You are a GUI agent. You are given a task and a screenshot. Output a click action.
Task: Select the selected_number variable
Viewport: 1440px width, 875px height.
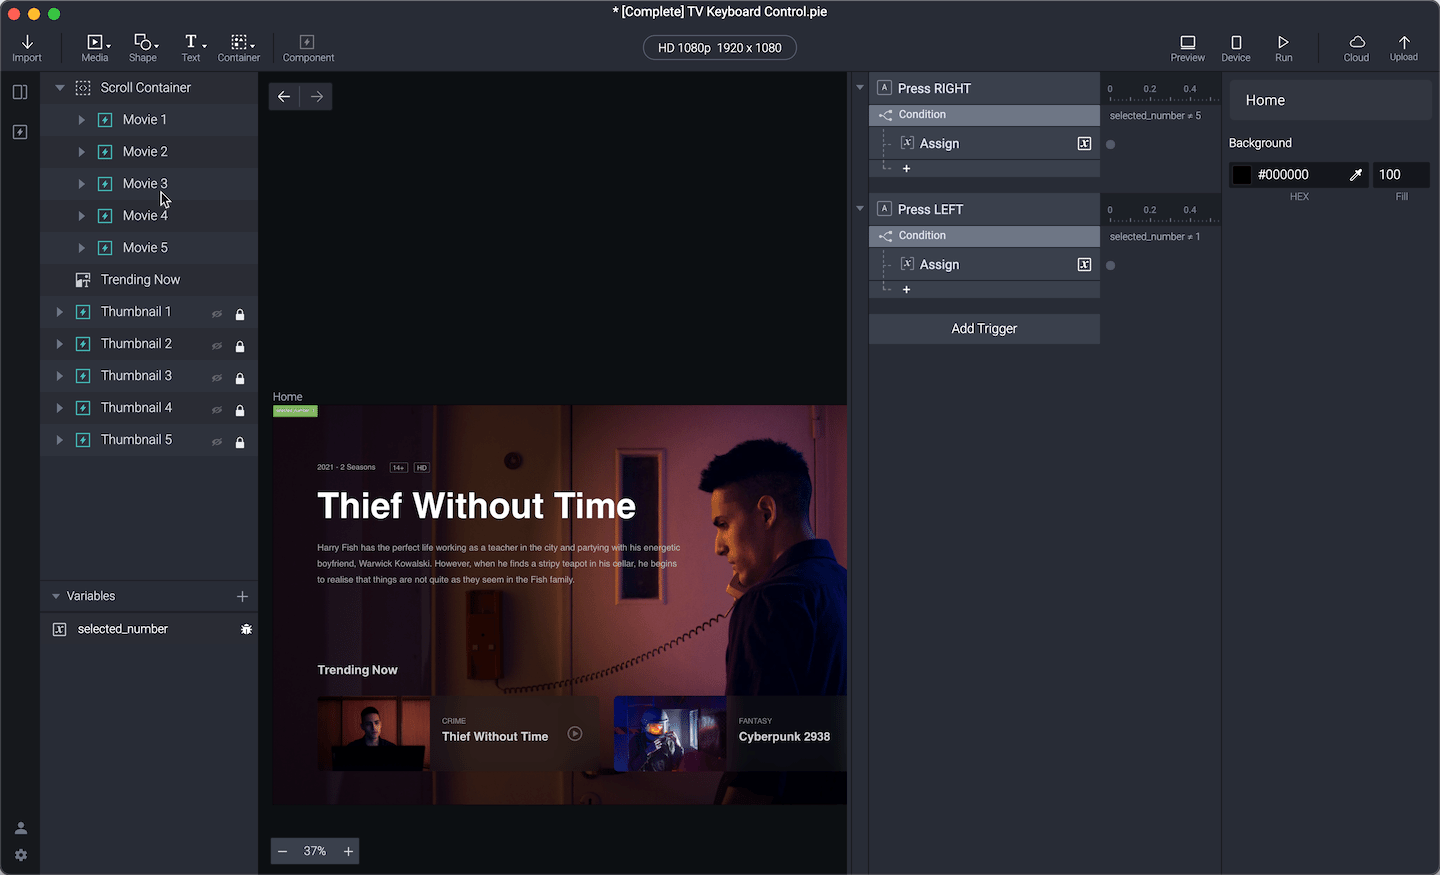(149, 629)
